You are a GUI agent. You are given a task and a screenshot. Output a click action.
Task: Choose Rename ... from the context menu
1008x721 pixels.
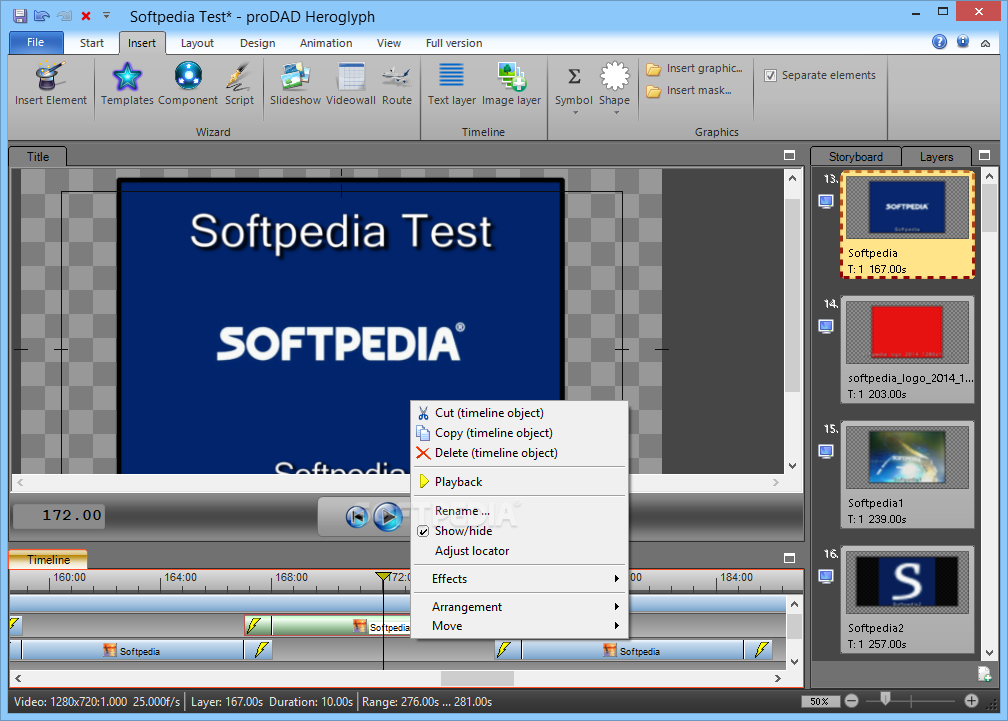(x=519, y=511)
